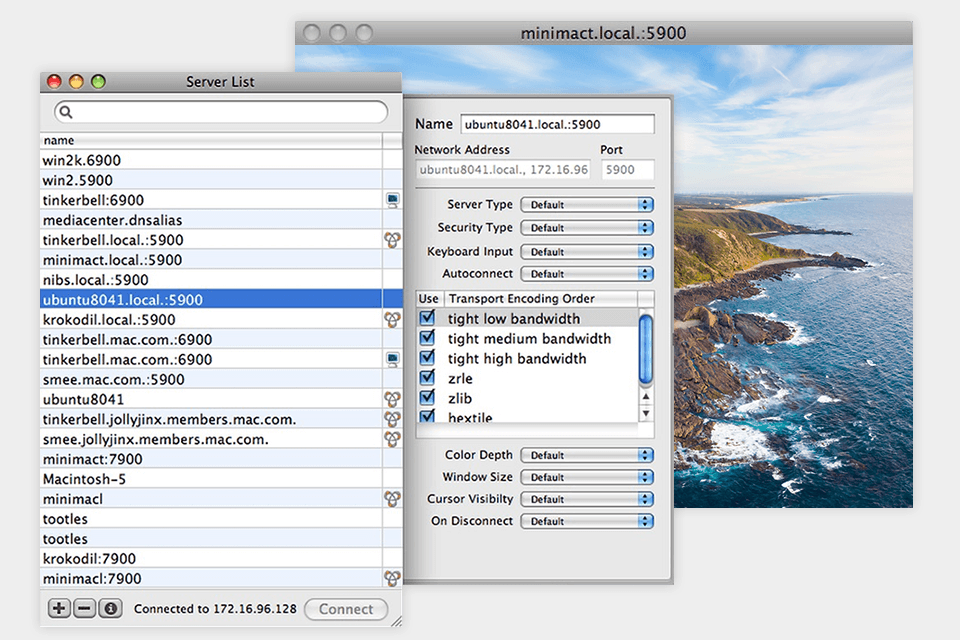This screenshot has width=960, height=640.
Task: Disable the zrle encoding checkbox
Action: (427, 378)
